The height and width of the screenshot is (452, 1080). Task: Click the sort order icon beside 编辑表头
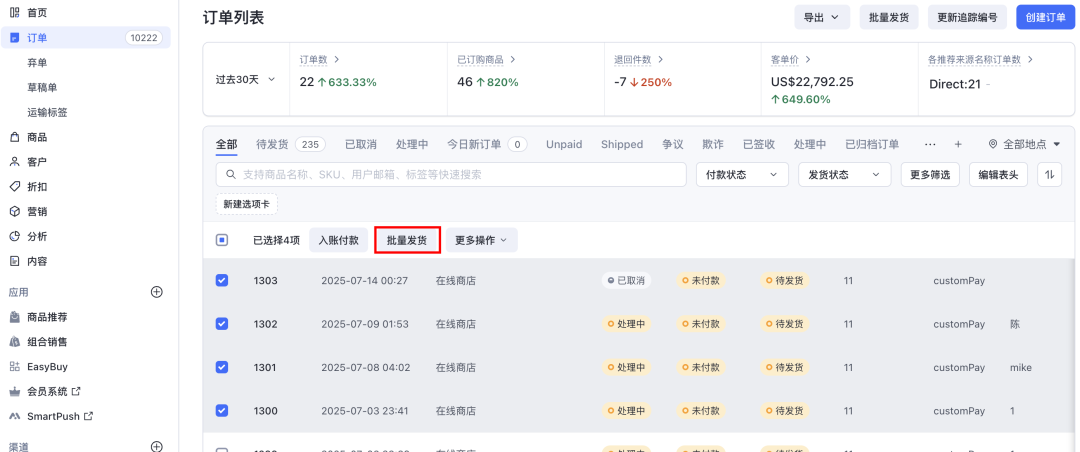1050,174
